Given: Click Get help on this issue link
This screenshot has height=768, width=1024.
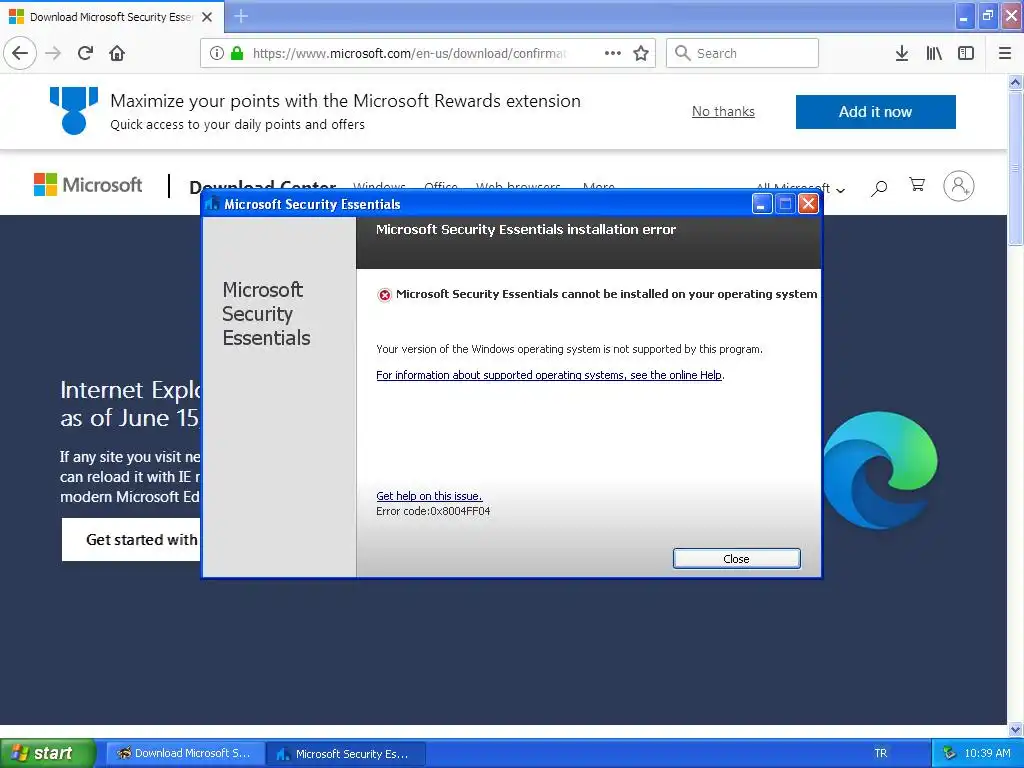Looking at the screenshot, I should coord(429,496).
